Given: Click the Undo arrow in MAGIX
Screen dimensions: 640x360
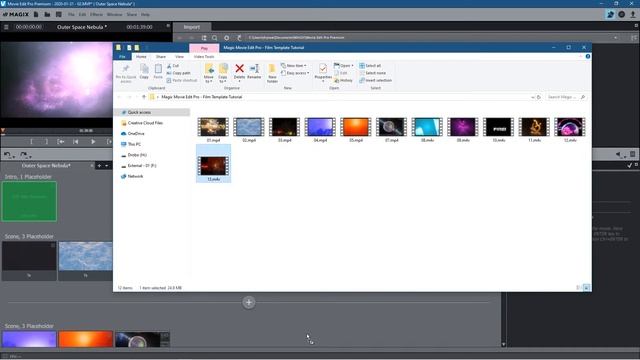Looking at the screenshot, I should click(7, 155).
